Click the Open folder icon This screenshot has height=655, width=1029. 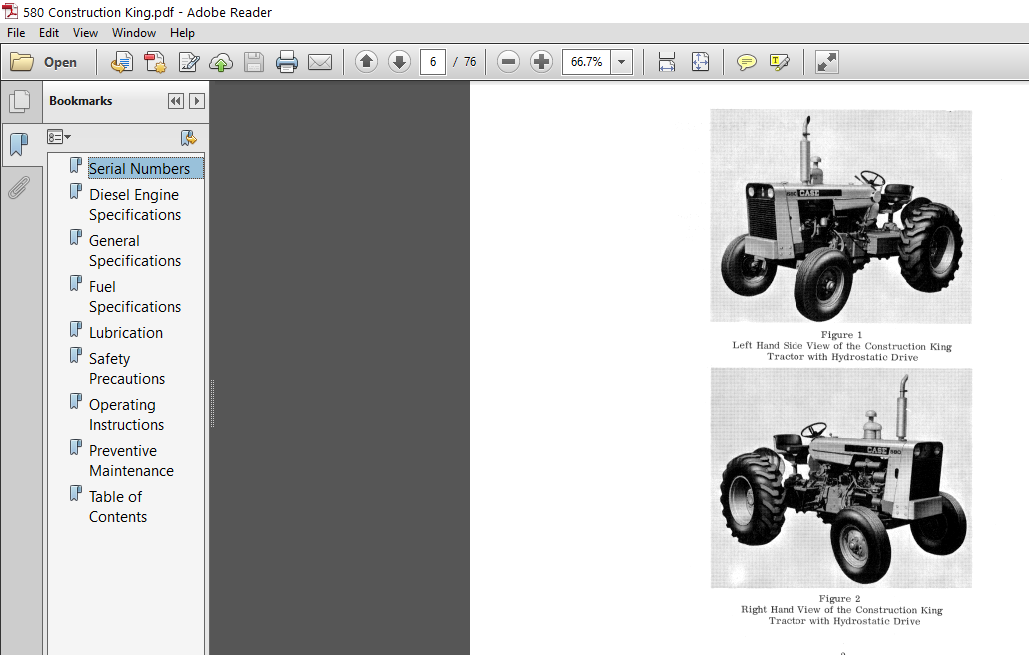click(x=22, y=62)
